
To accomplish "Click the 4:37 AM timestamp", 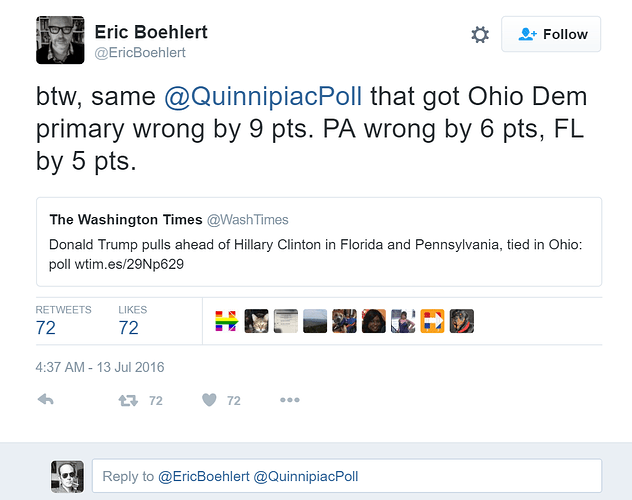I will click(100, 367).
